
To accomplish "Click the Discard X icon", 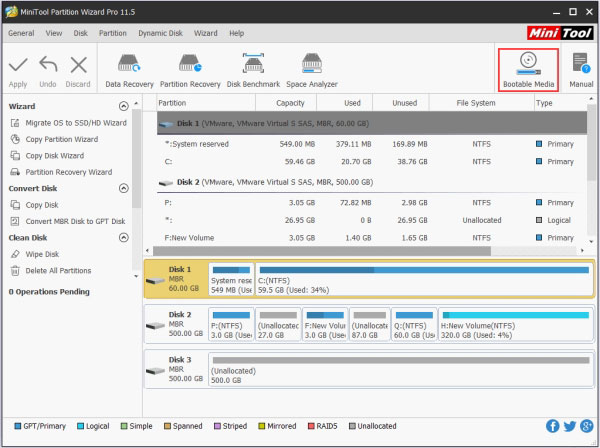I will [x=78, y=65].
